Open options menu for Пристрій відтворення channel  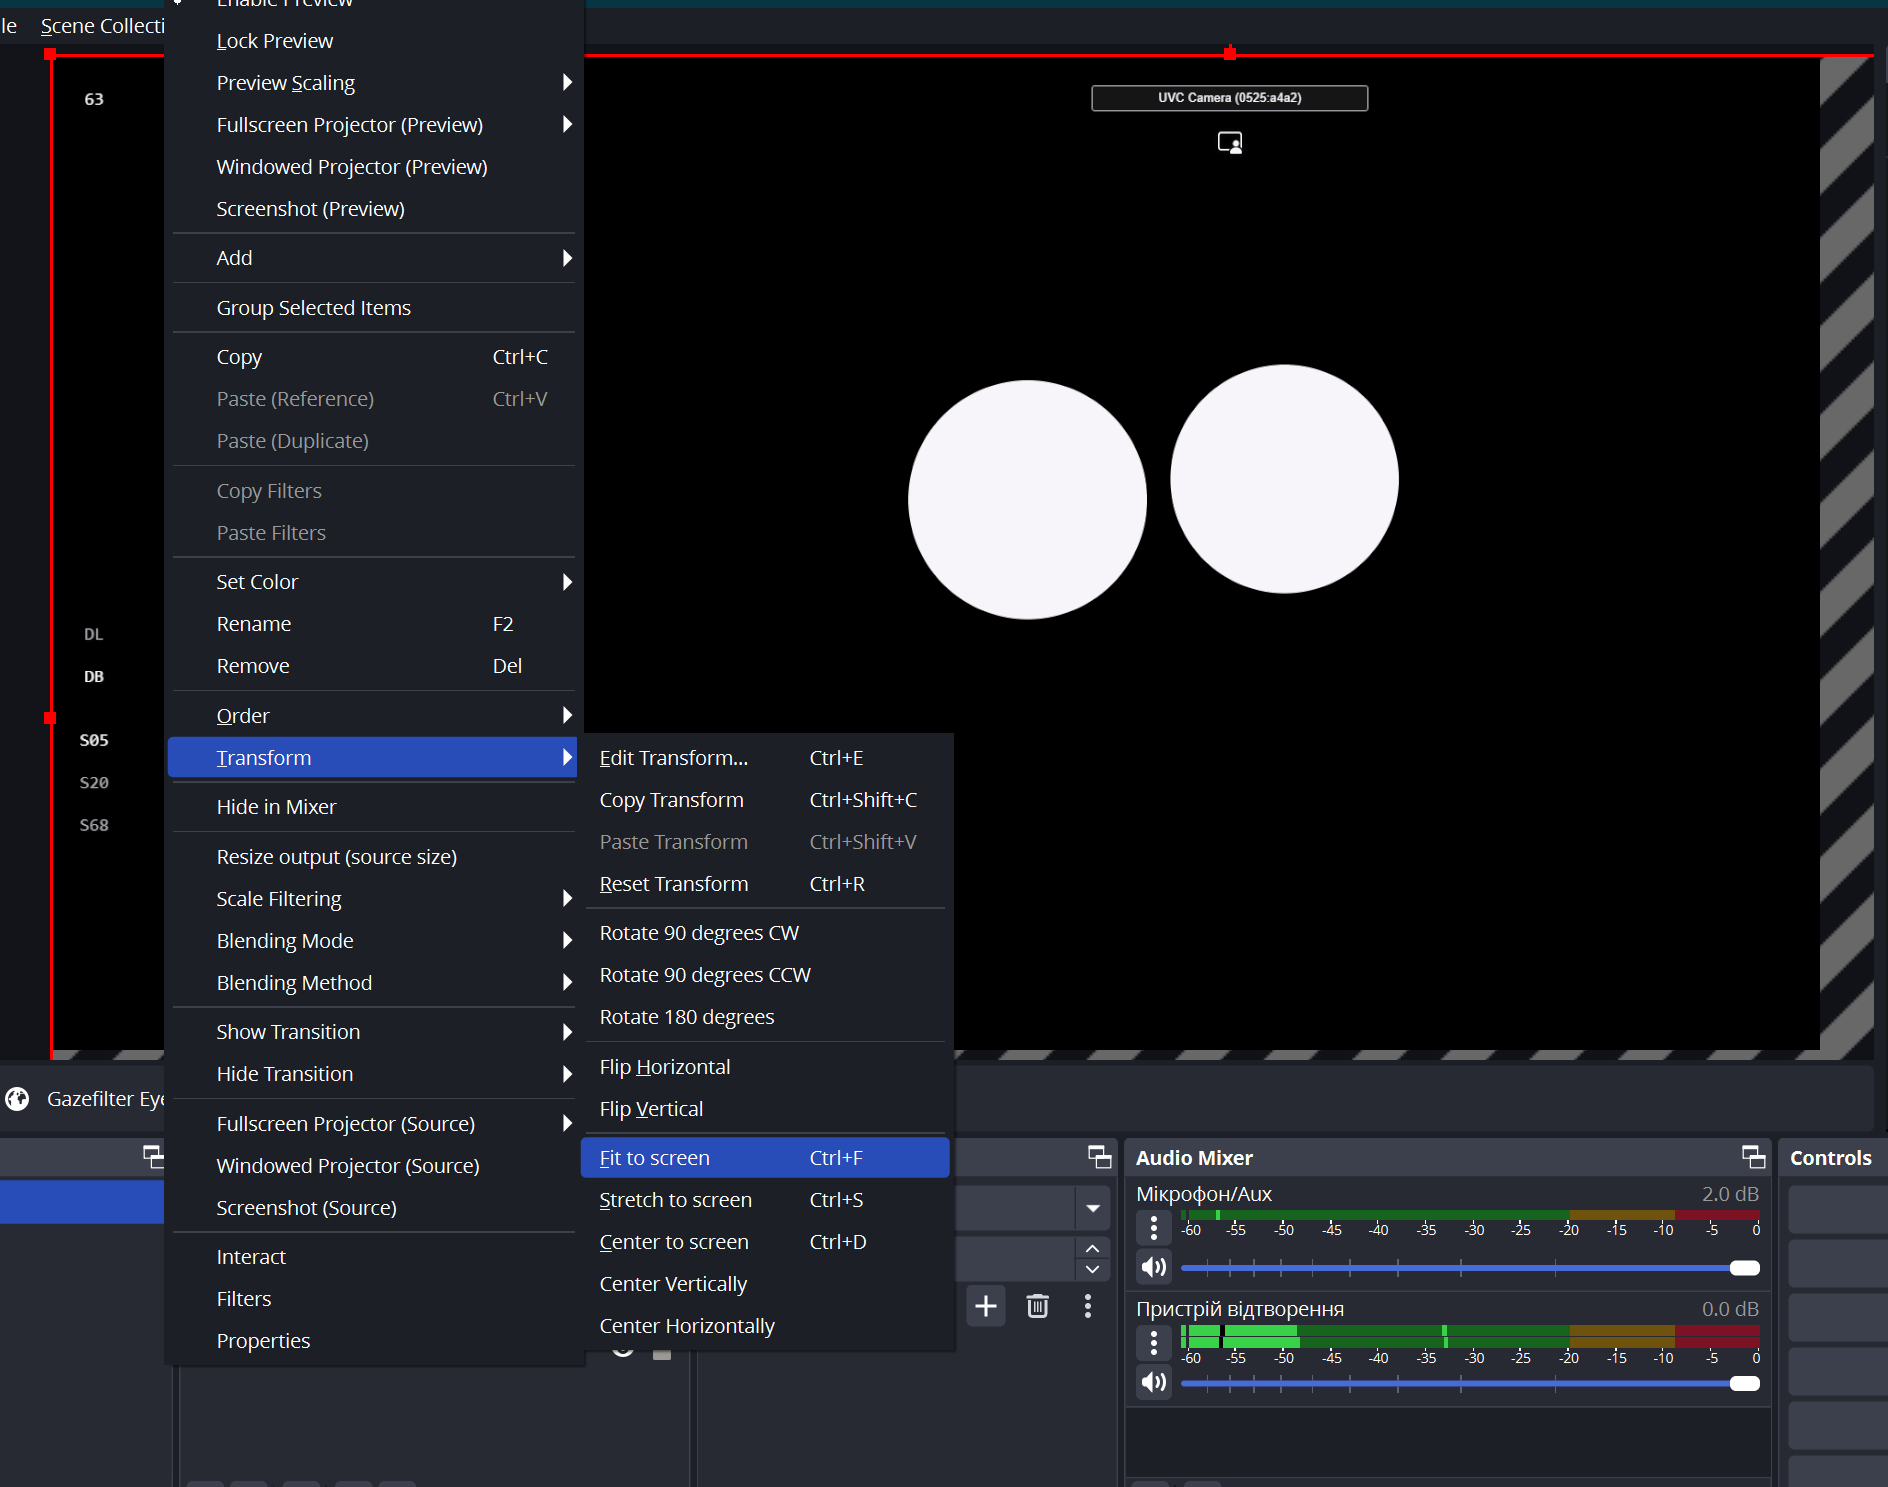pos(1153,1343)
